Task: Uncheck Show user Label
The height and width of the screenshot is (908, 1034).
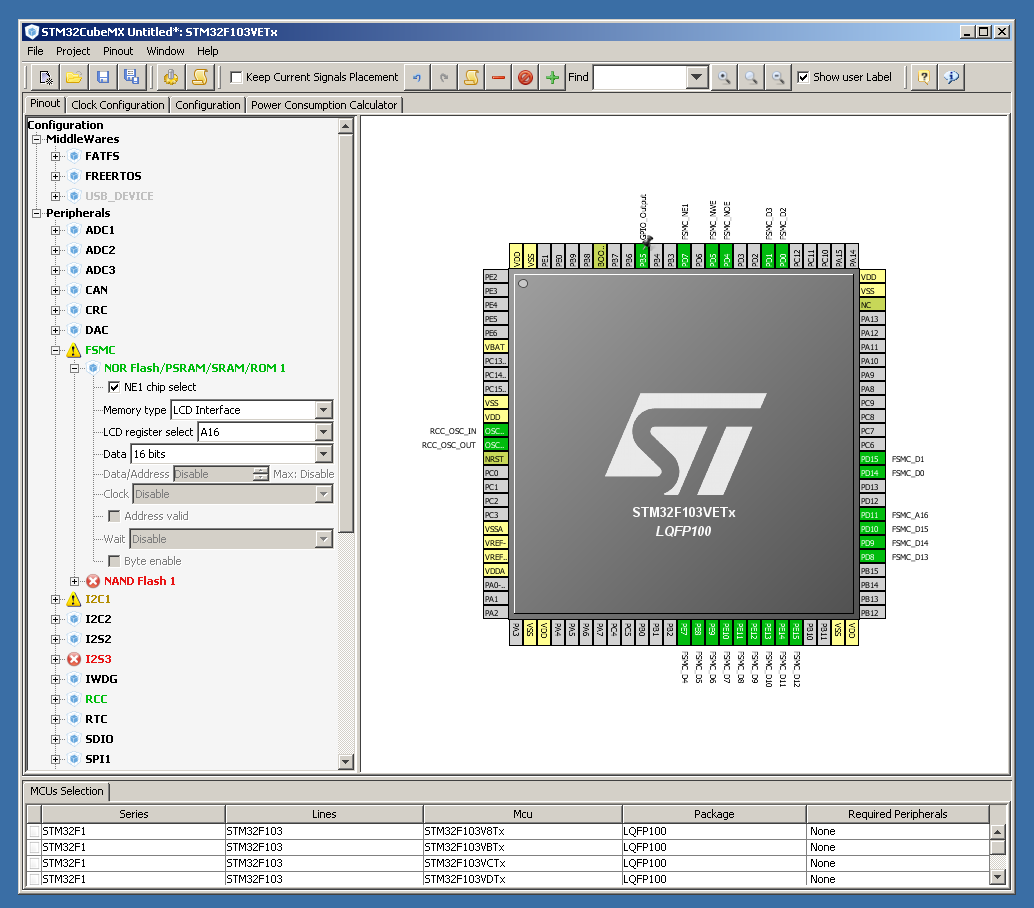Action: pos(803,77)
